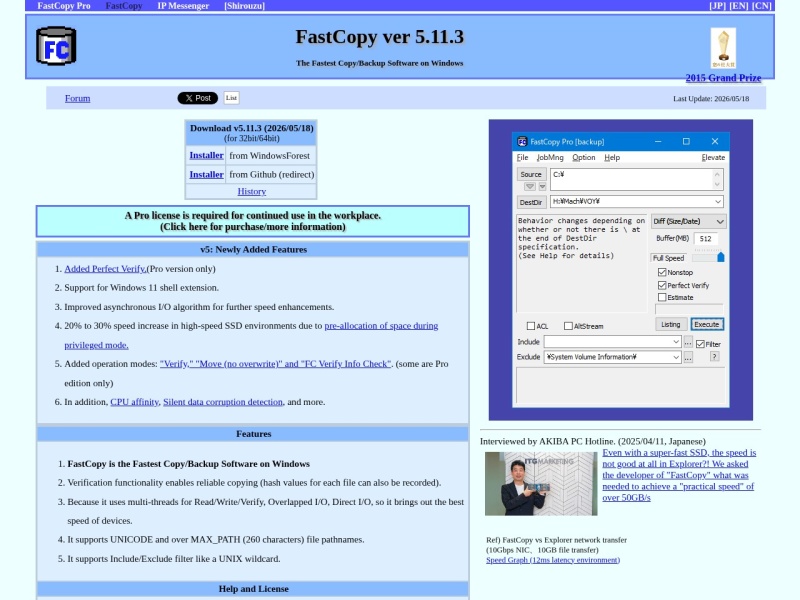Click the FastCopy FC logo icon

[56, 46]
